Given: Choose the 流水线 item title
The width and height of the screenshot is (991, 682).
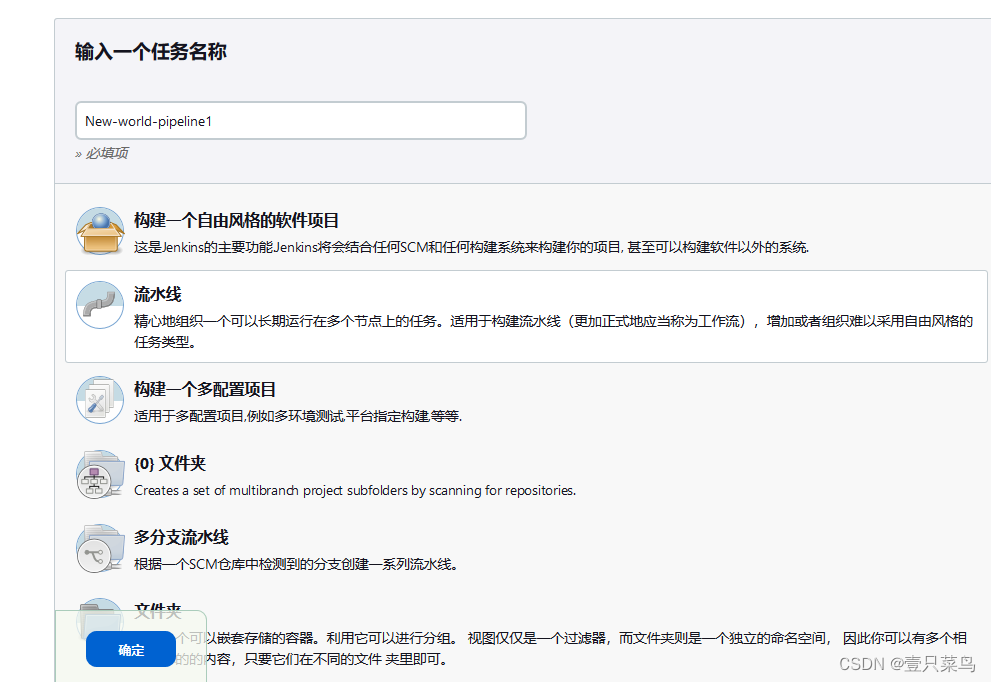Looking at the screenshot, I should click(x=157, y=295).
